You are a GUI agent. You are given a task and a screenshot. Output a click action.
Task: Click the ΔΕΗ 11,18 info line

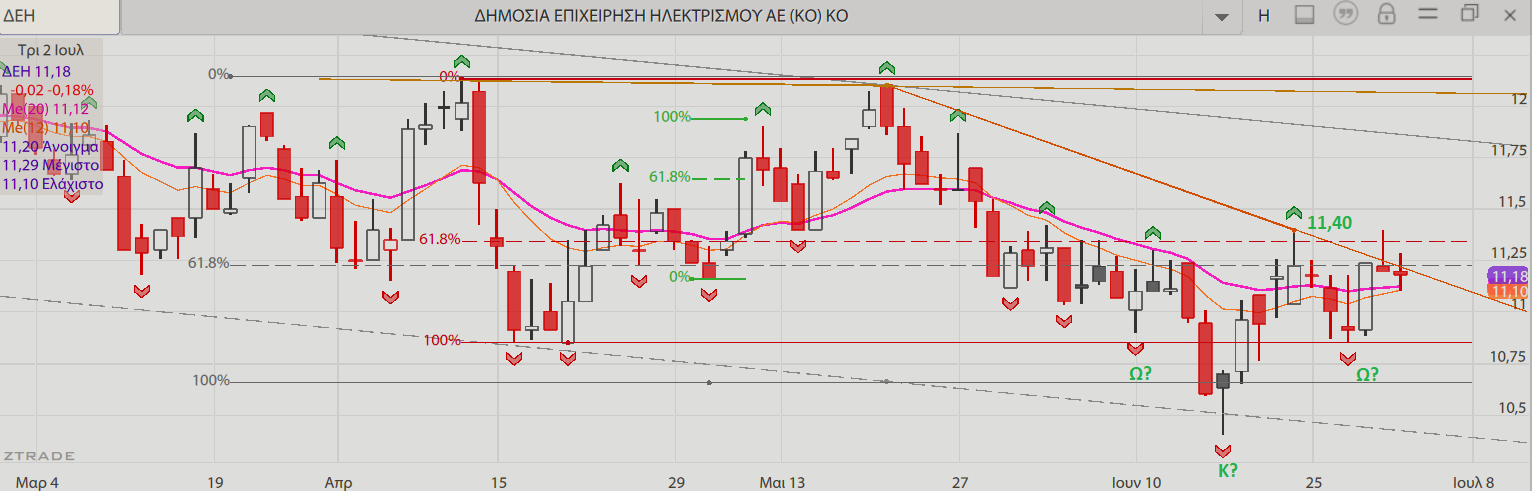[35, 71]
